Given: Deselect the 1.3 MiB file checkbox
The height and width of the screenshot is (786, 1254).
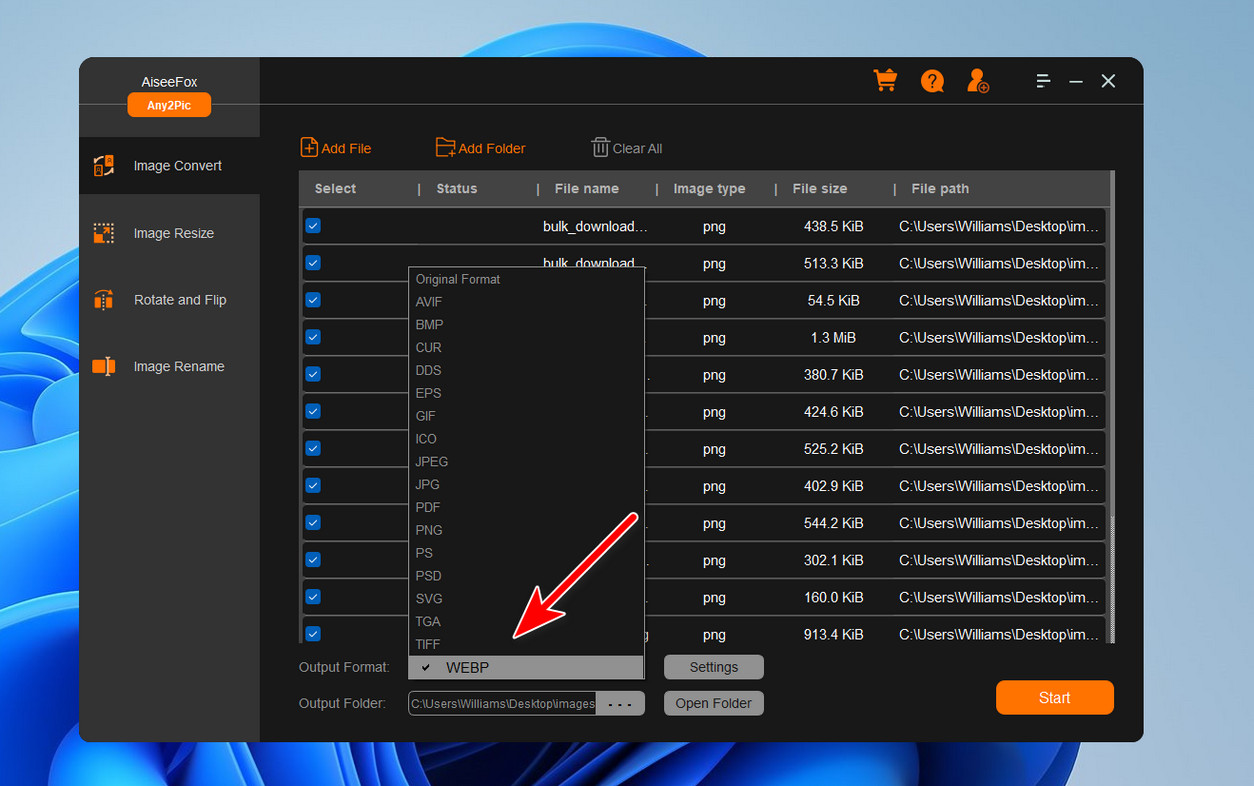Looking at the screenshot, I should pyautogui.click(x=313, y=337).
